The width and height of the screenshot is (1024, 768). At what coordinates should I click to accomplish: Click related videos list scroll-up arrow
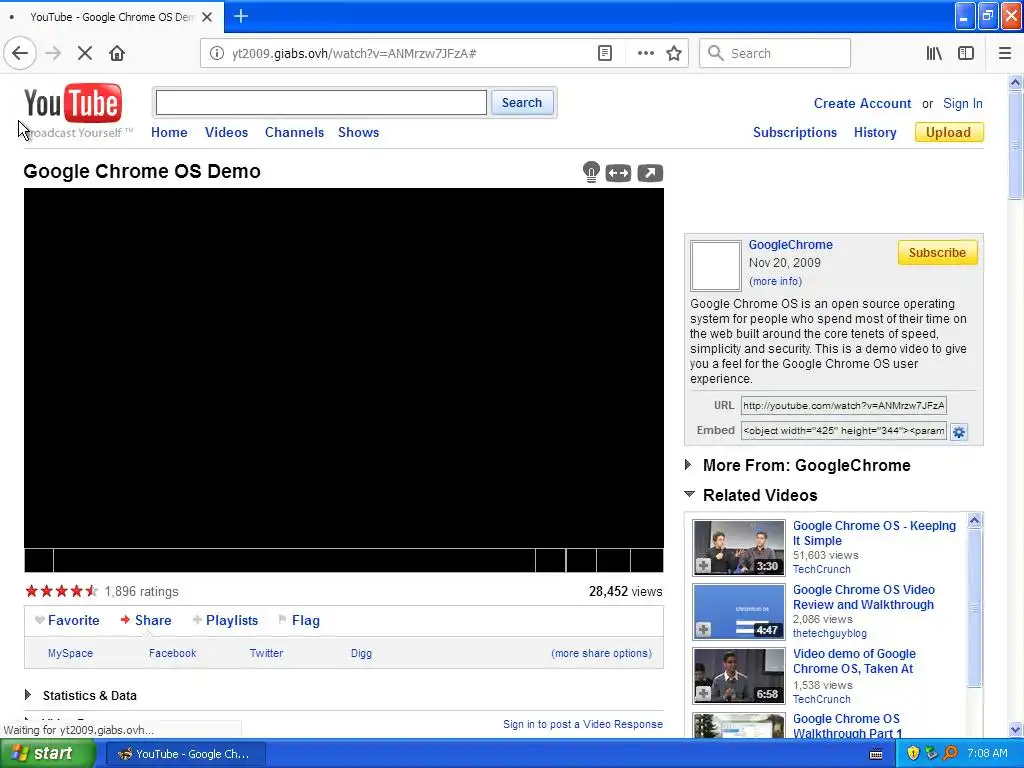pos(974,520)
